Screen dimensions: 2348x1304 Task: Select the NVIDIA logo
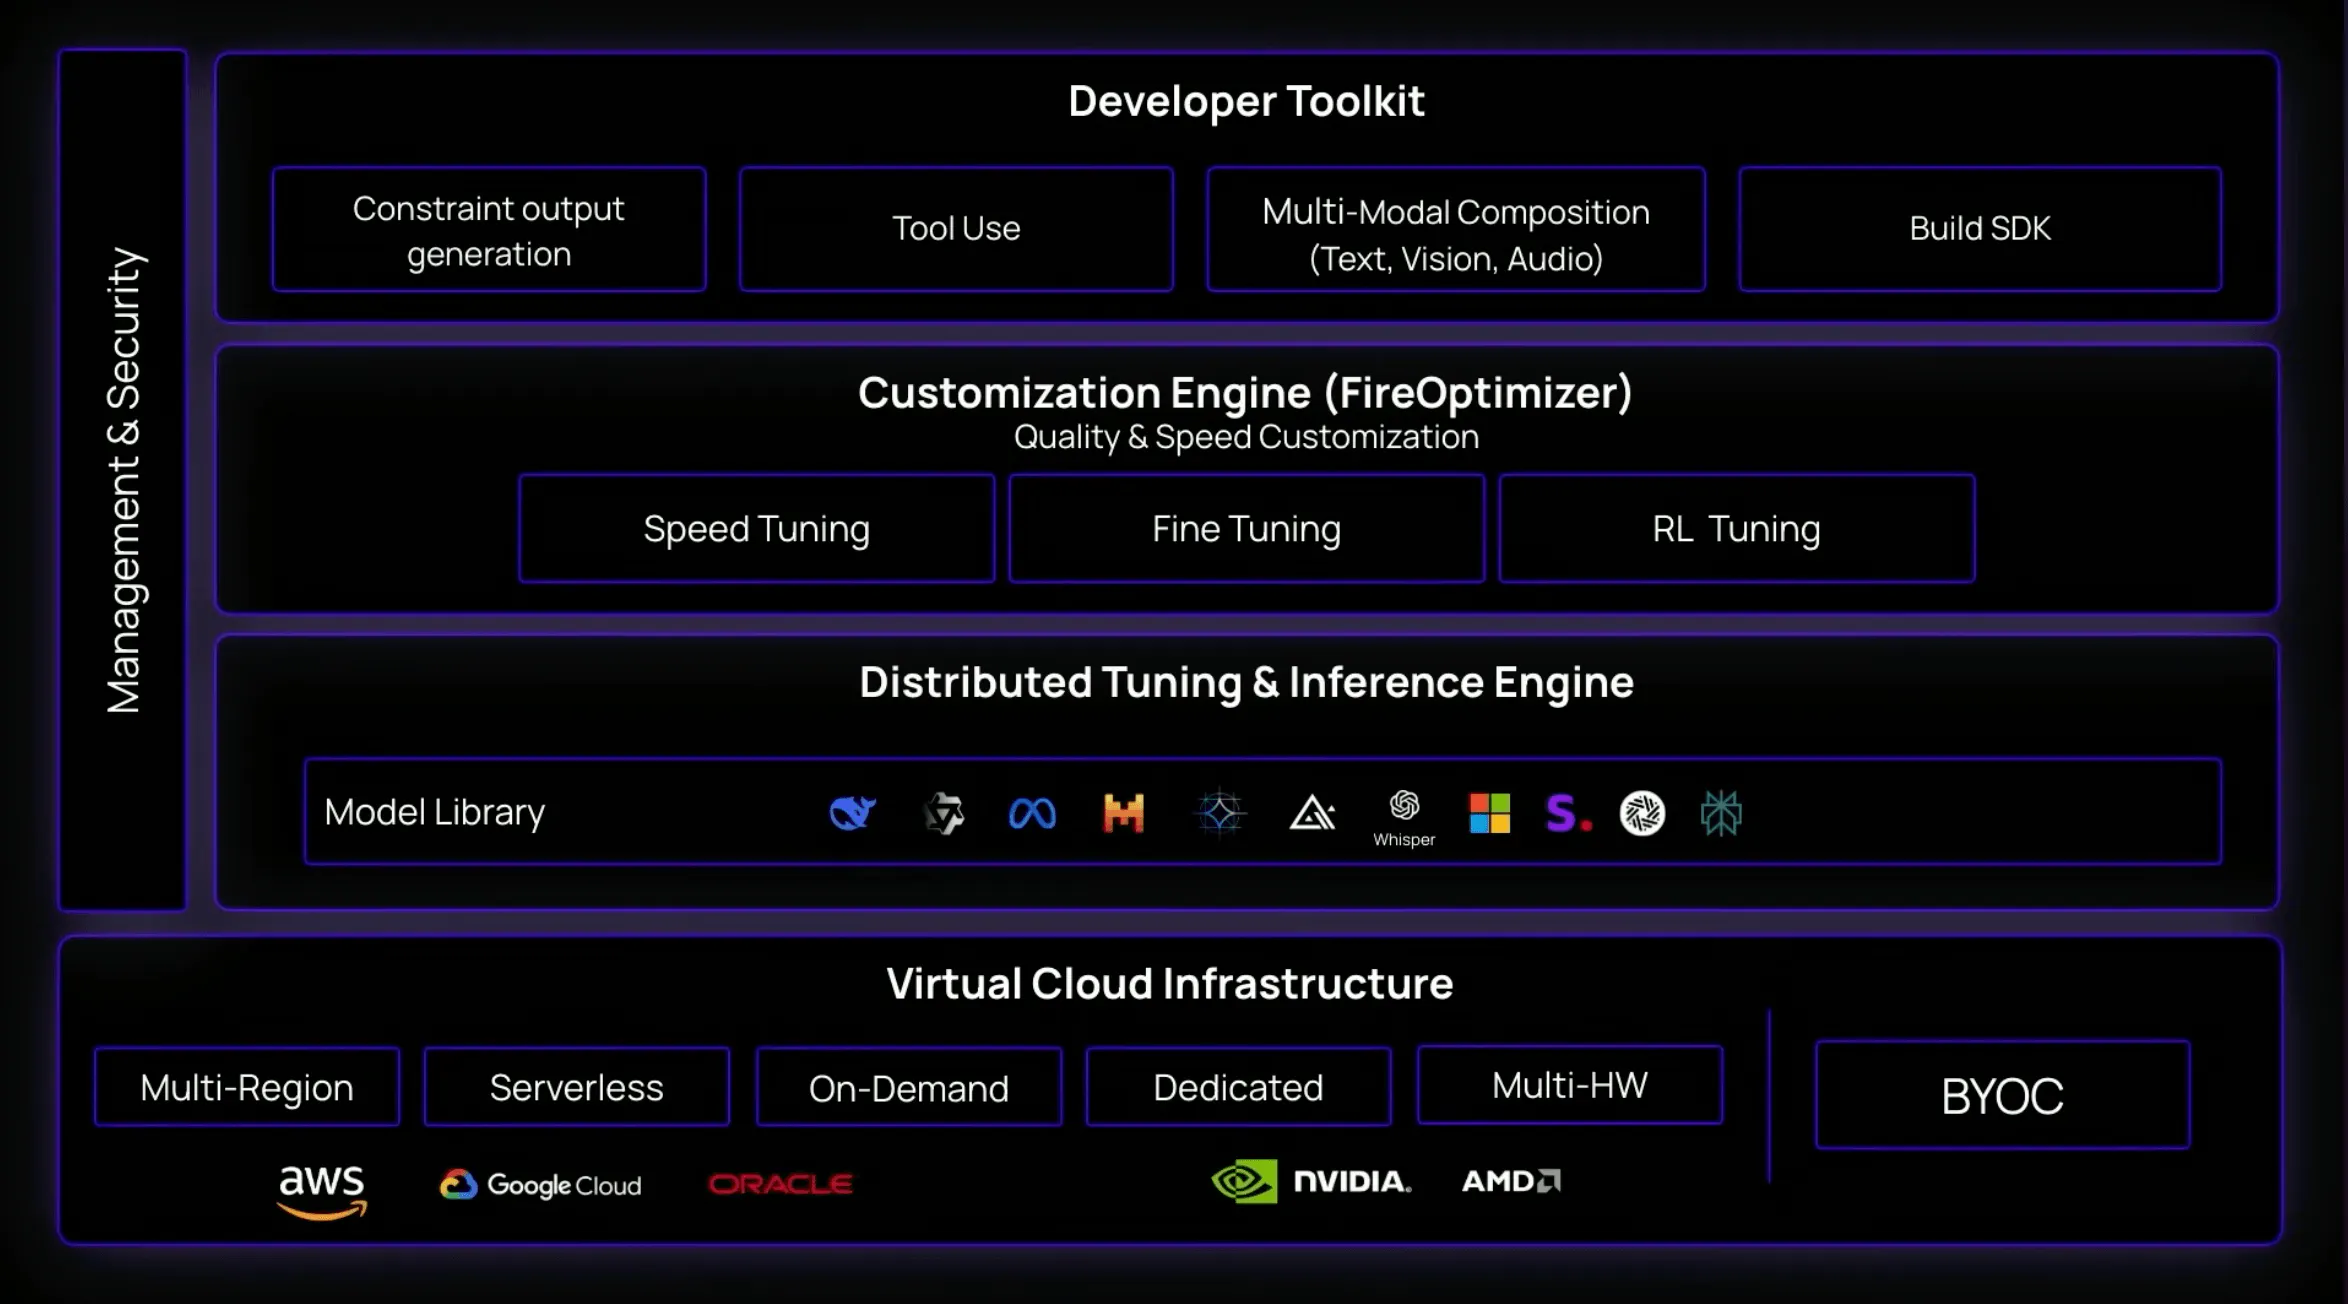click(1311, 1181)
